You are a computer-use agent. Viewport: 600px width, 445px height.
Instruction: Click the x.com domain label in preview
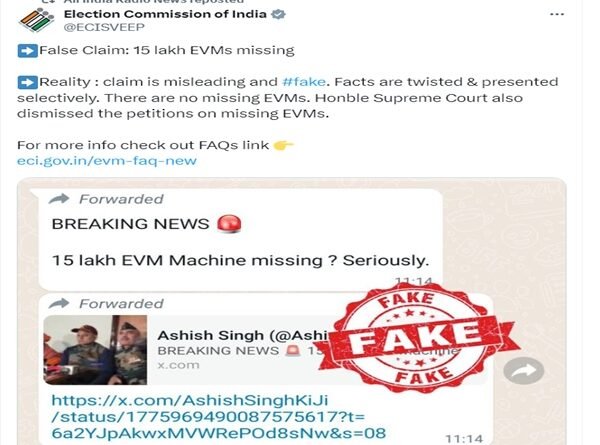[178, 365]
